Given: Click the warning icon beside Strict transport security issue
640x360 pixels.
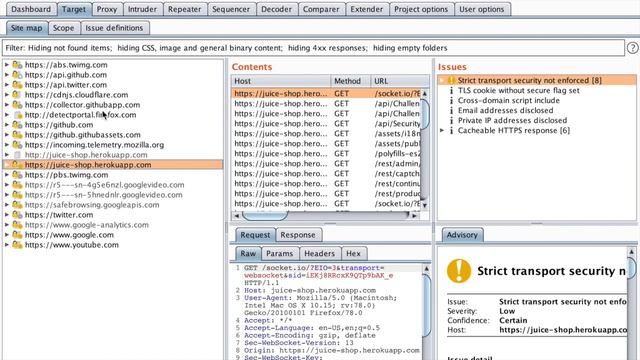Looking at the screenshot, I should [x=451, y=80].
